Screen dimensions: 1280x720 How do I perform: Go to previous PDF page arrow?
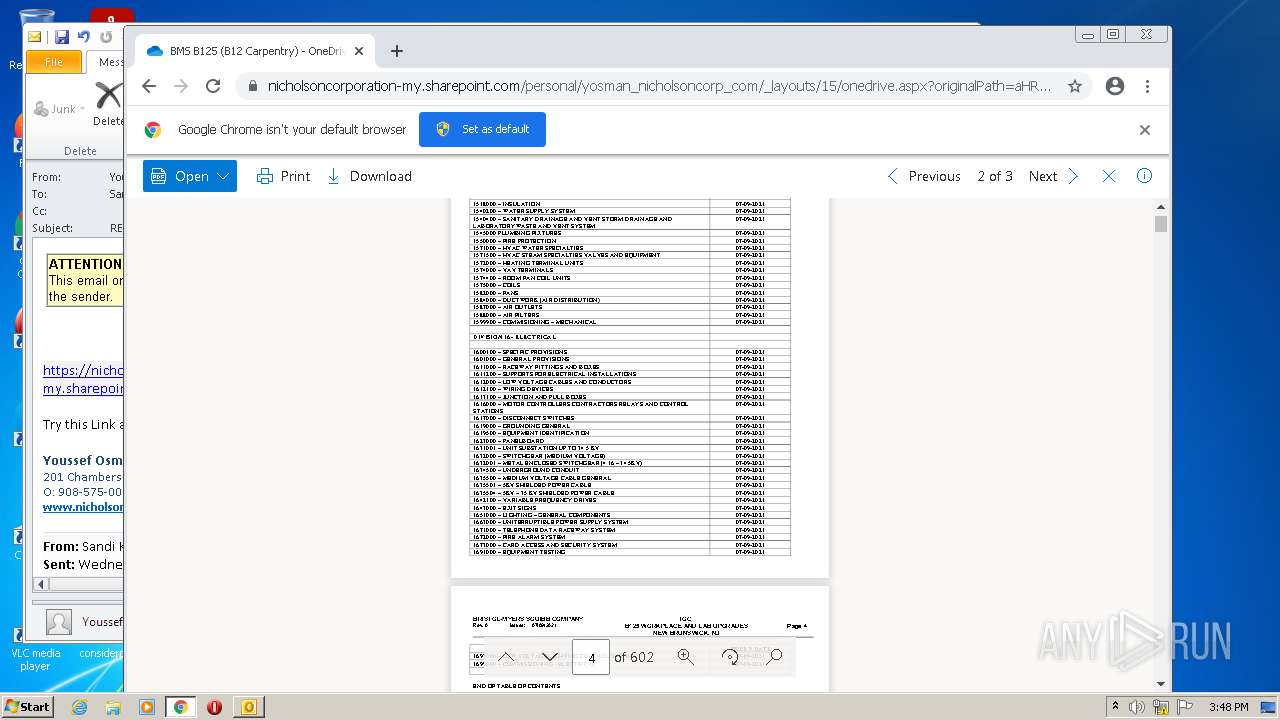(506, 657)
